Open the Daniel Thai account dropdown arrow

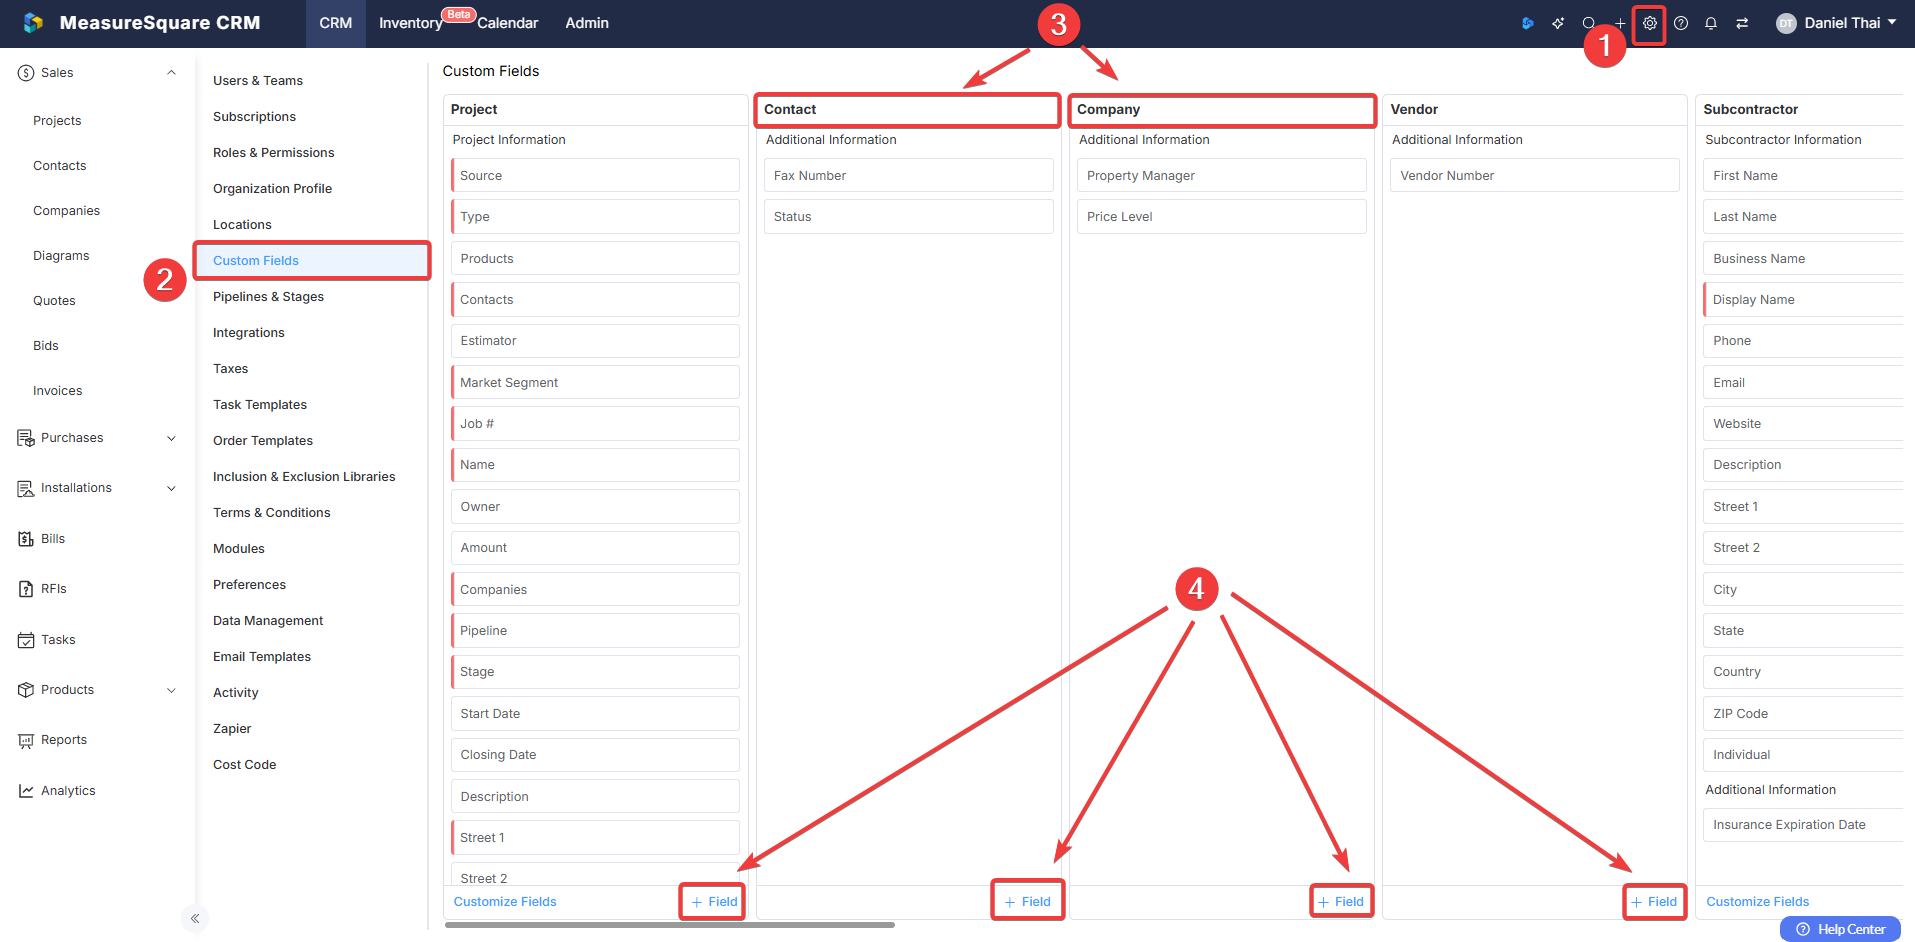[1892, 22]
